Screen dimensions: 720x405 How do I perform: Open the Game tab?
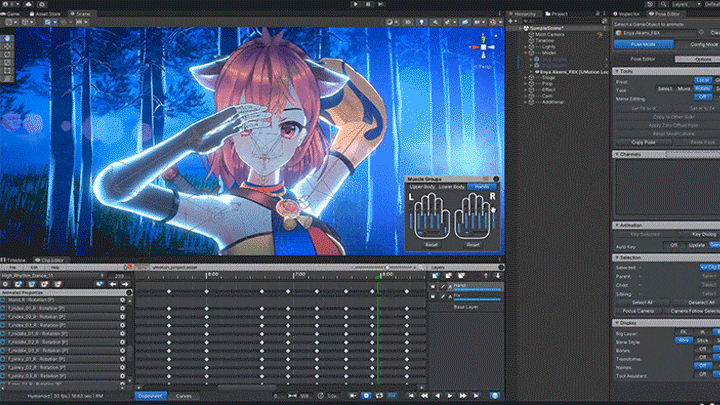click(x=11, y=14)
